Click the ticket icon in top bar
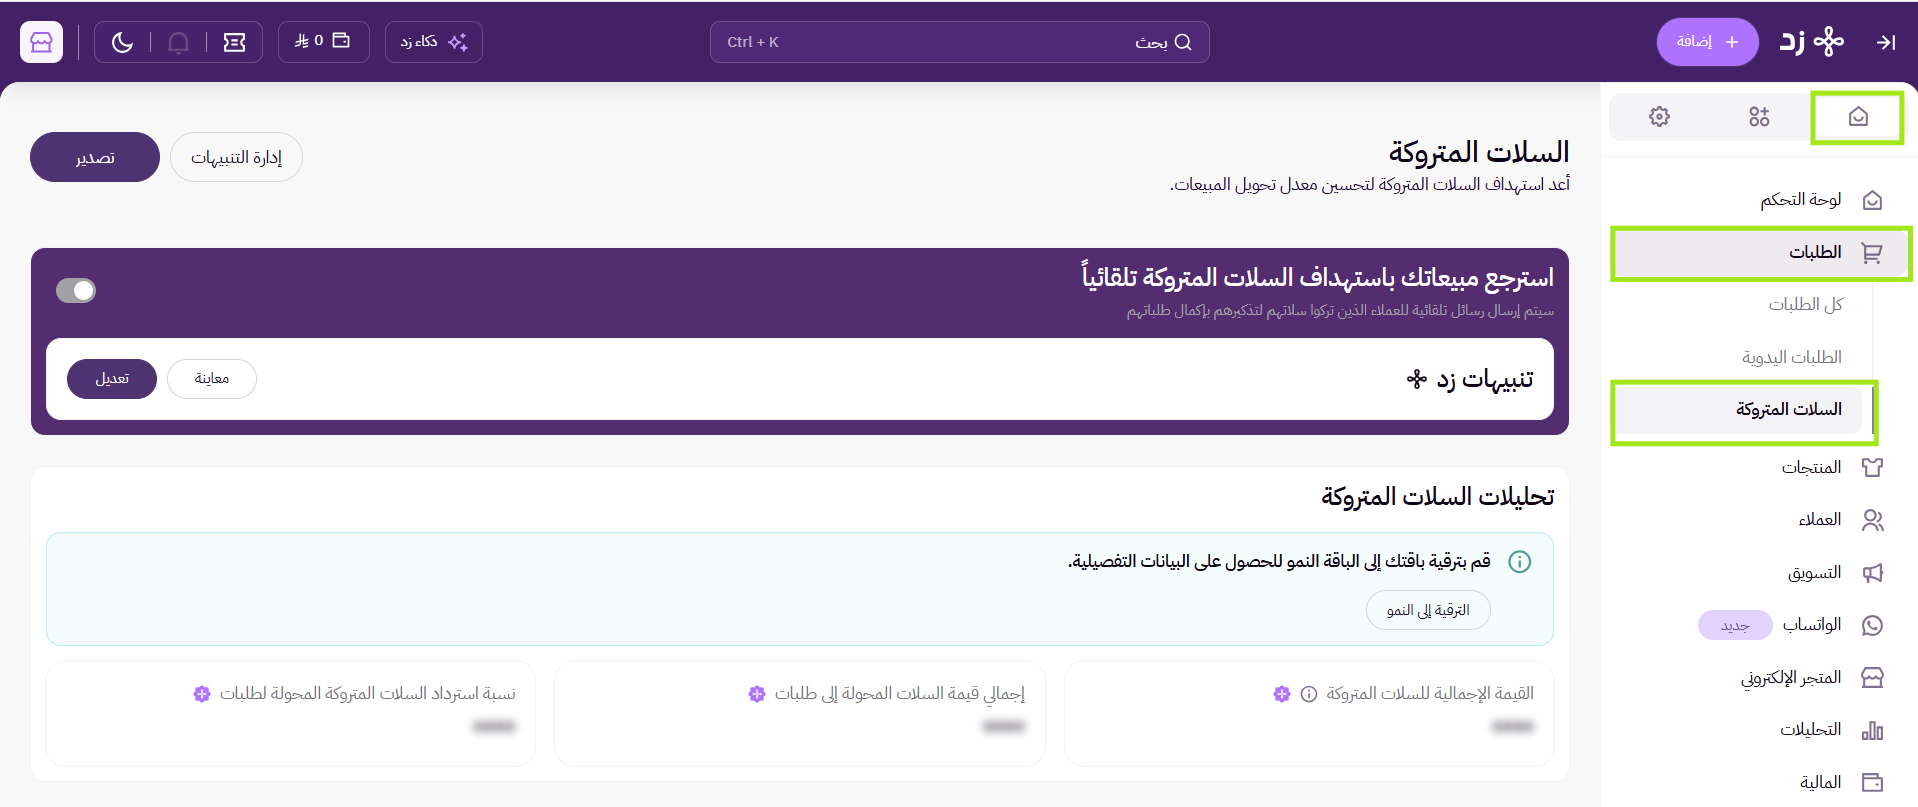Image resolution: width=1918 pixels, height=807 pixels. (x=234, y=42)
